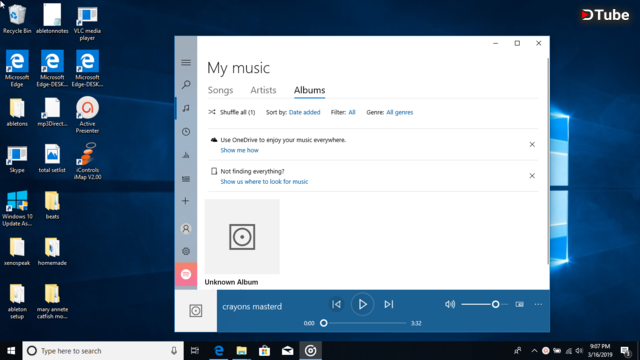Viewport: 640px width, 360px height.
Task: Shuffle all songs
Action: coord(231,112)
